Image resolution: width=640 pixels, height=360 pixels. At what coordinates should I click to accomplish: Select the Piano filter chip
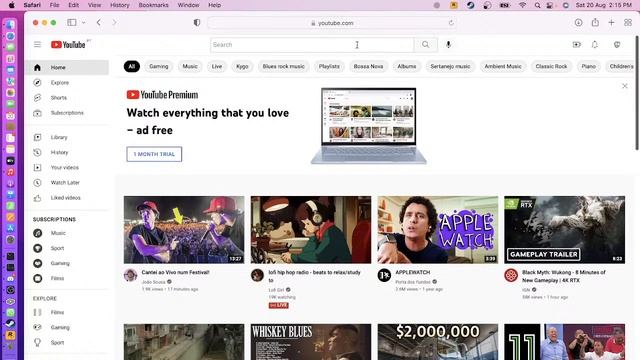[x=589, y=66]
